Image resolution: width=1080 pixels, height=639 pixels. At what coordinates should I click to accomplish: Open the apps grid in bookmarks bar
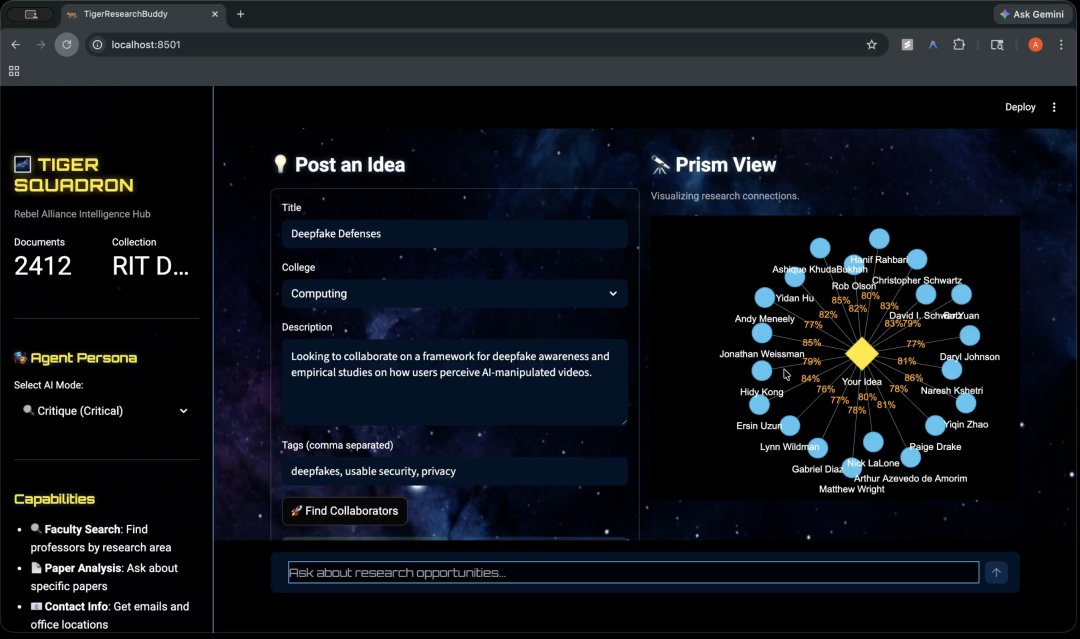coord(14,71)
